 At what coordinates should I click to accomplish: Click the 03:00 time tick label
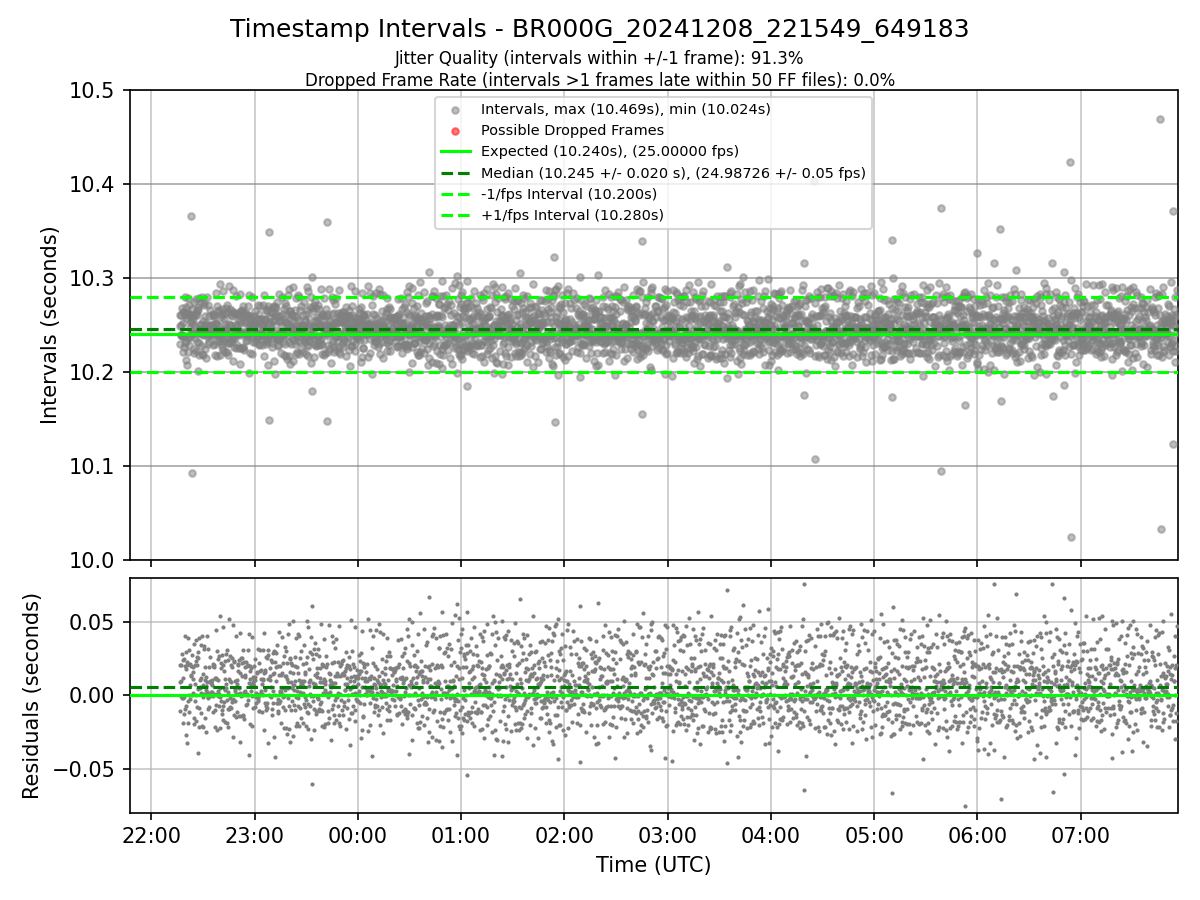[x=667, y=835]
